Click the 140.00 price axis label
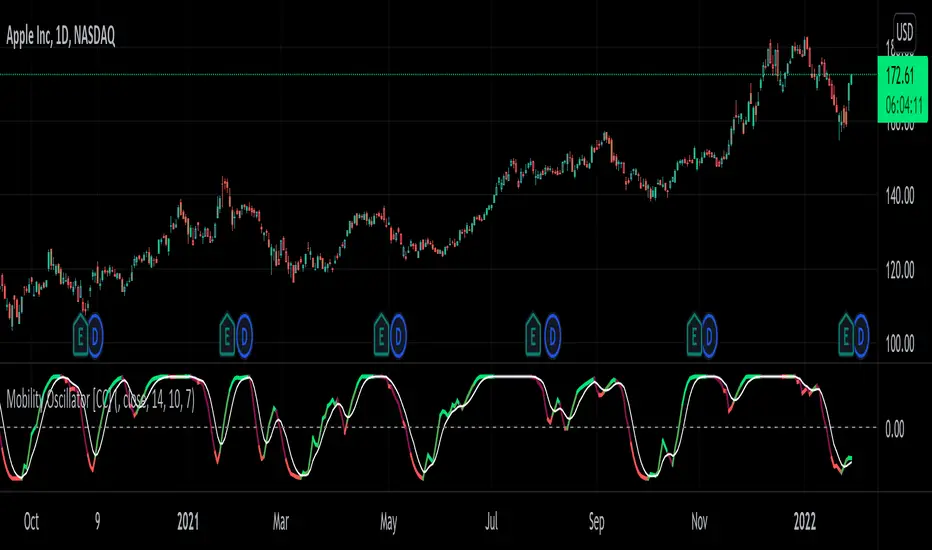Viewport: 932px width, 550px height. [x=900, y=196]
